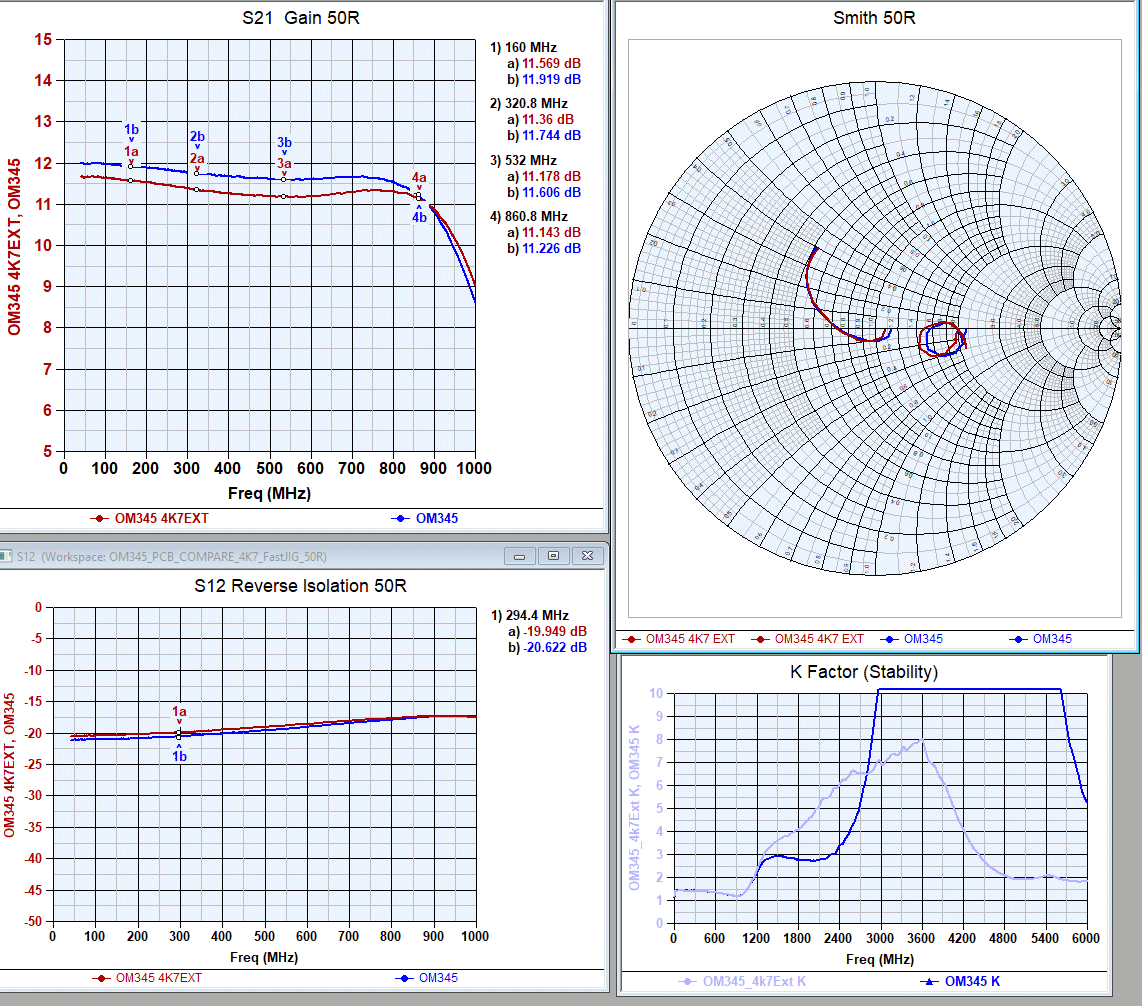
Task: Click the "S12 Reverse Isolation 50R" chart title
Action: coord(300,586)
